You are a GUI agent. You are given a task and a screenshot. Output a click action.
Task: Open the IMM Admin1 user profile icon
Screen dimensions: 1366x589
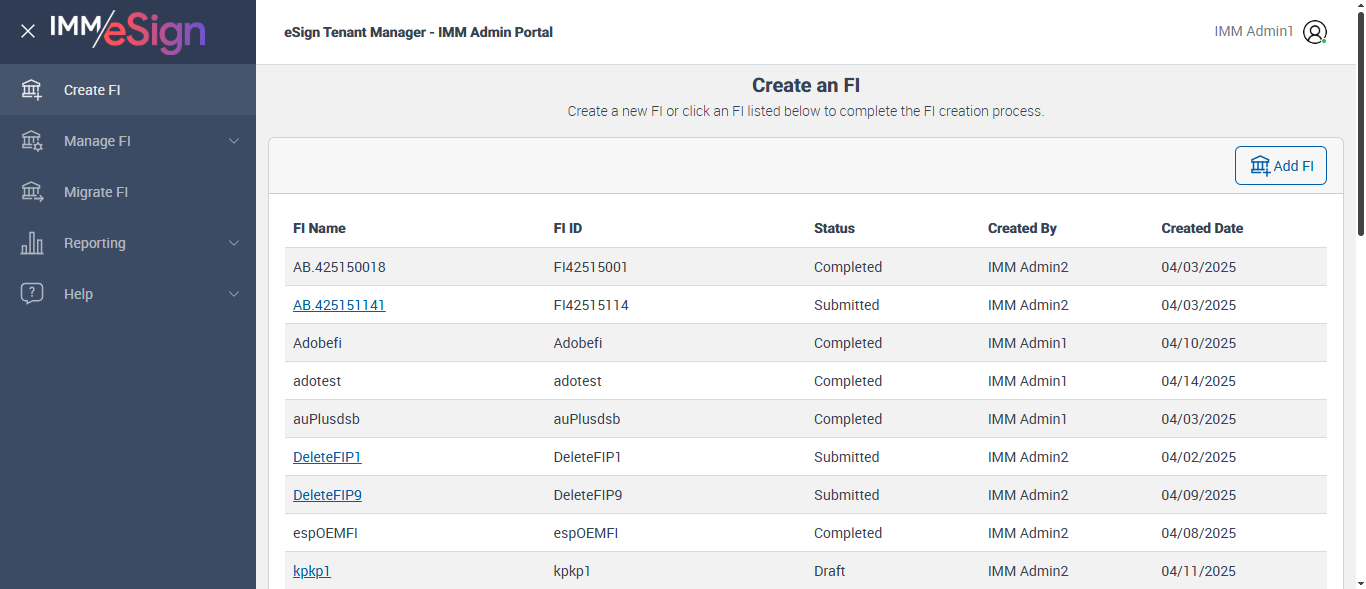[x=1315, y=32]
